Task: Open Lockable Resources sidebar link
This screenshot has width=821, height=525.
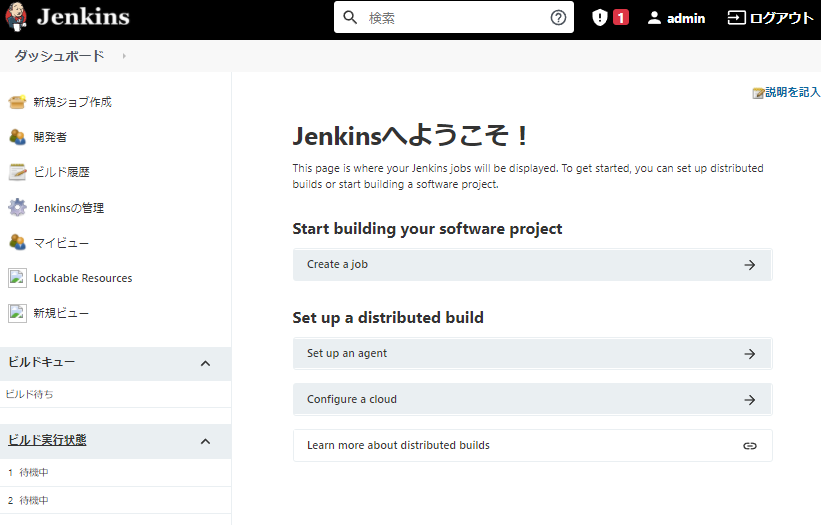Action: 83,278
